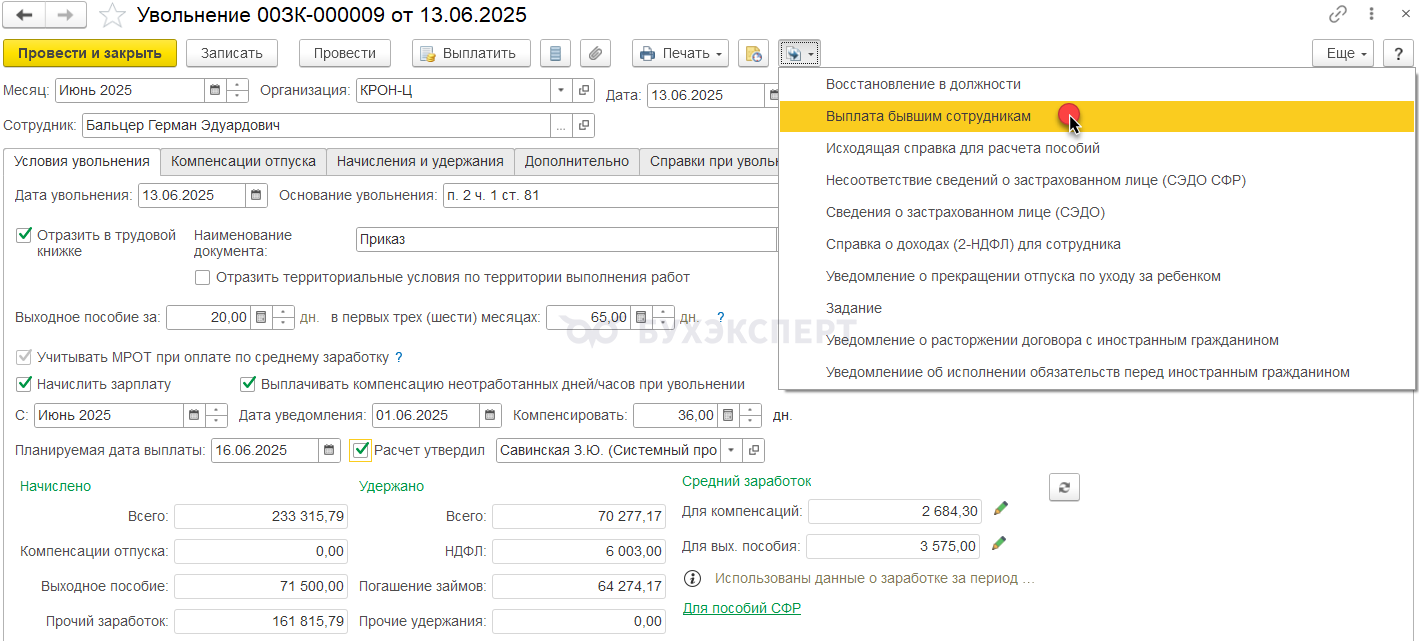Open the Еще menu button
Viewport: 1419px width, 641px height.
(1344, 53)
